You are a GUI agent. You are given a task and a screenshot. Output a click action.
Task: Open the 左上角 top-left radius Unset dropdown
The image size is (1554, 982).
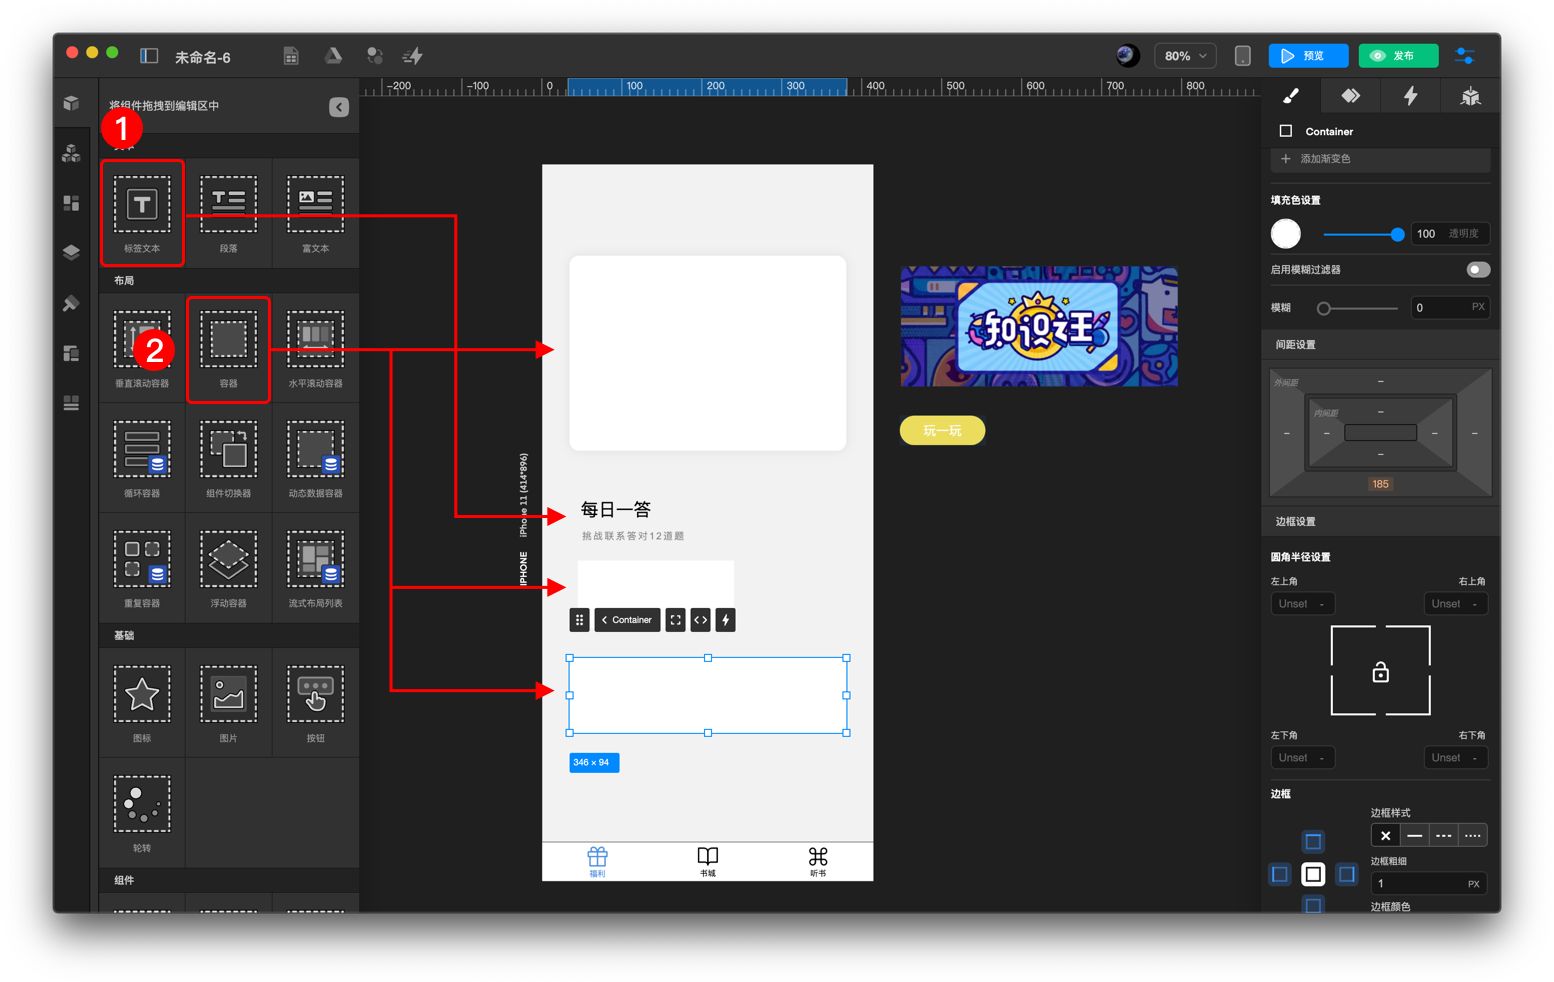(1303, 604)
